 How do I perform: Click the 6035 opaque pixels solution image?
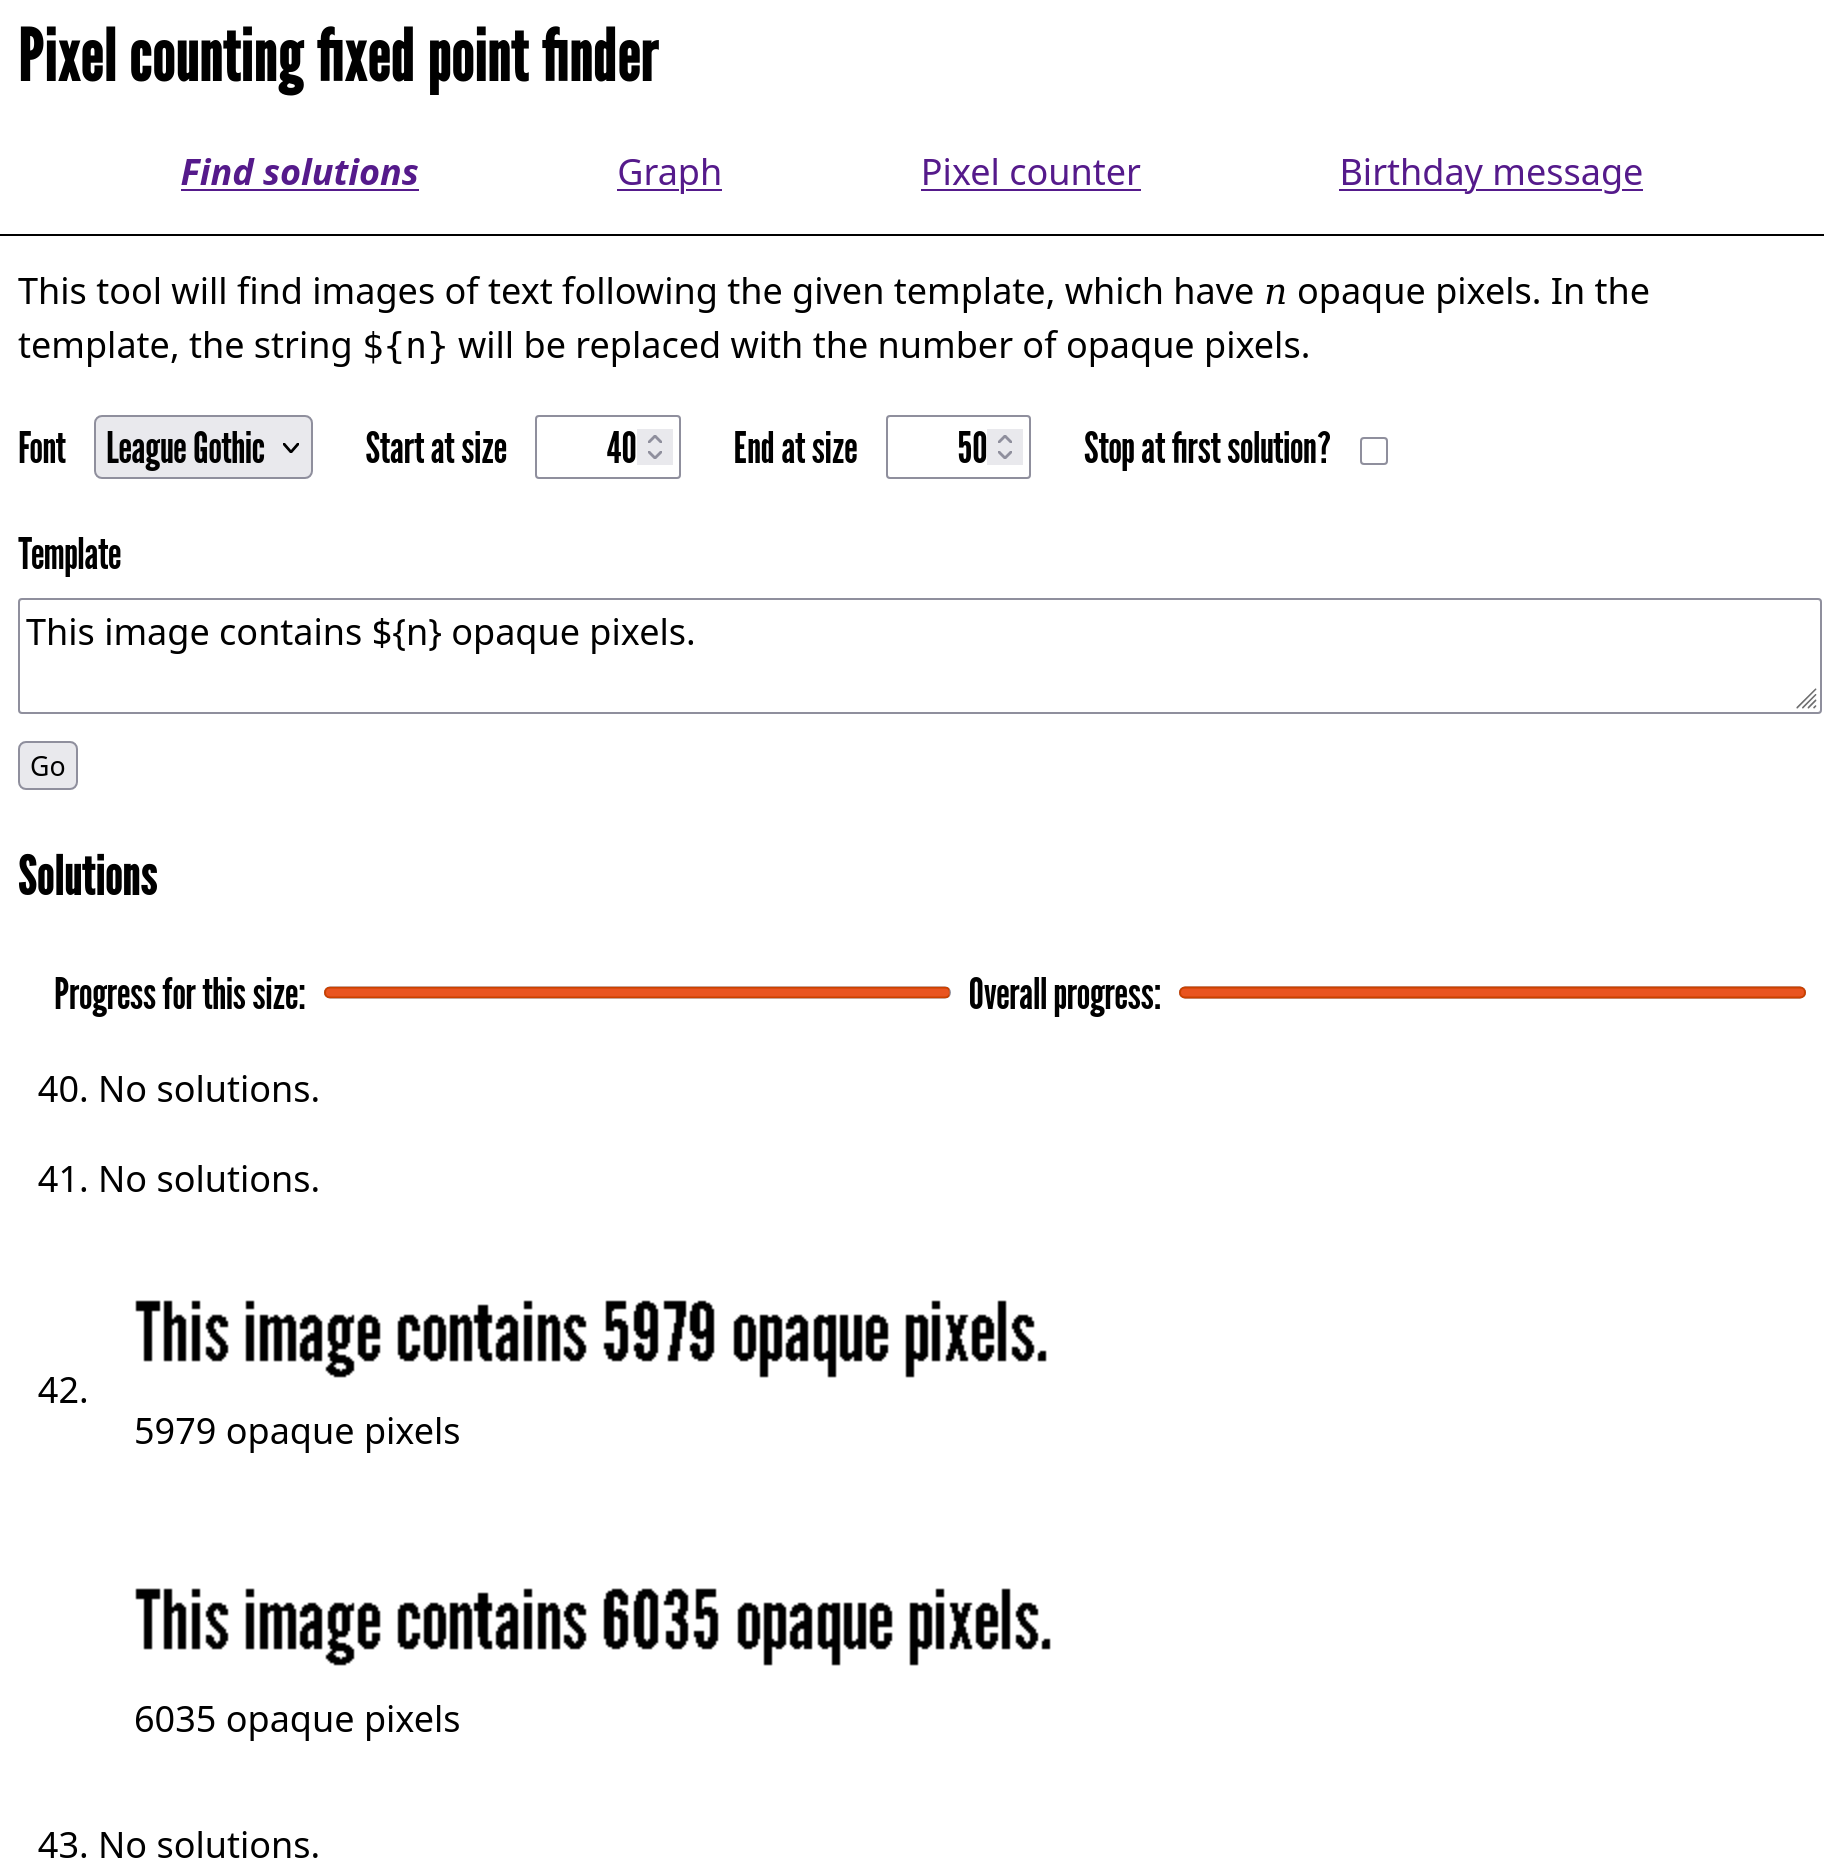(593, 1622)
